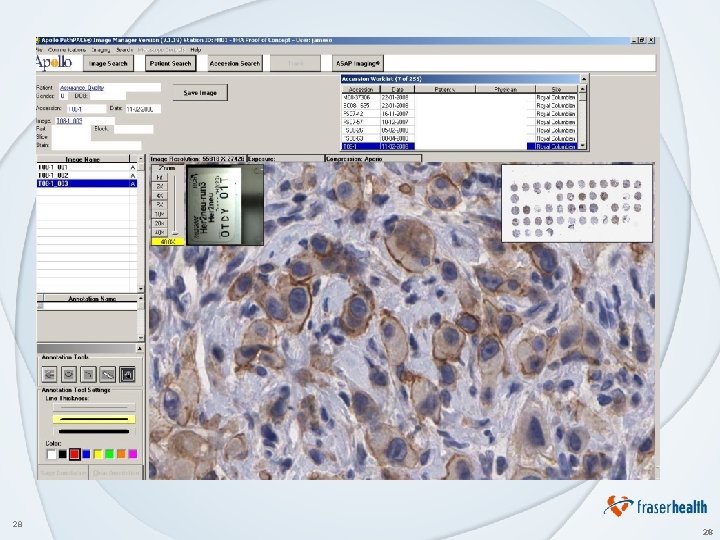Click the slide label thumbnail

225,205
